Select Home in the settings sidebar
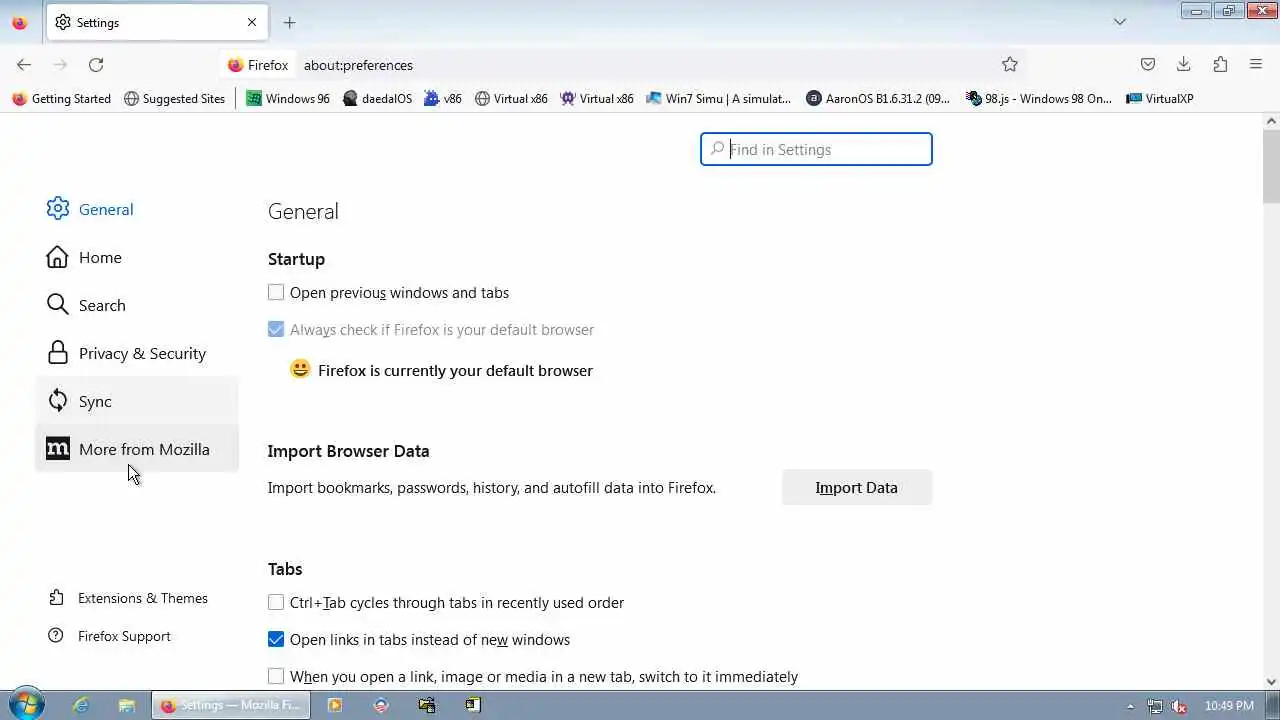1280x720 pixels. coord(137,257)
